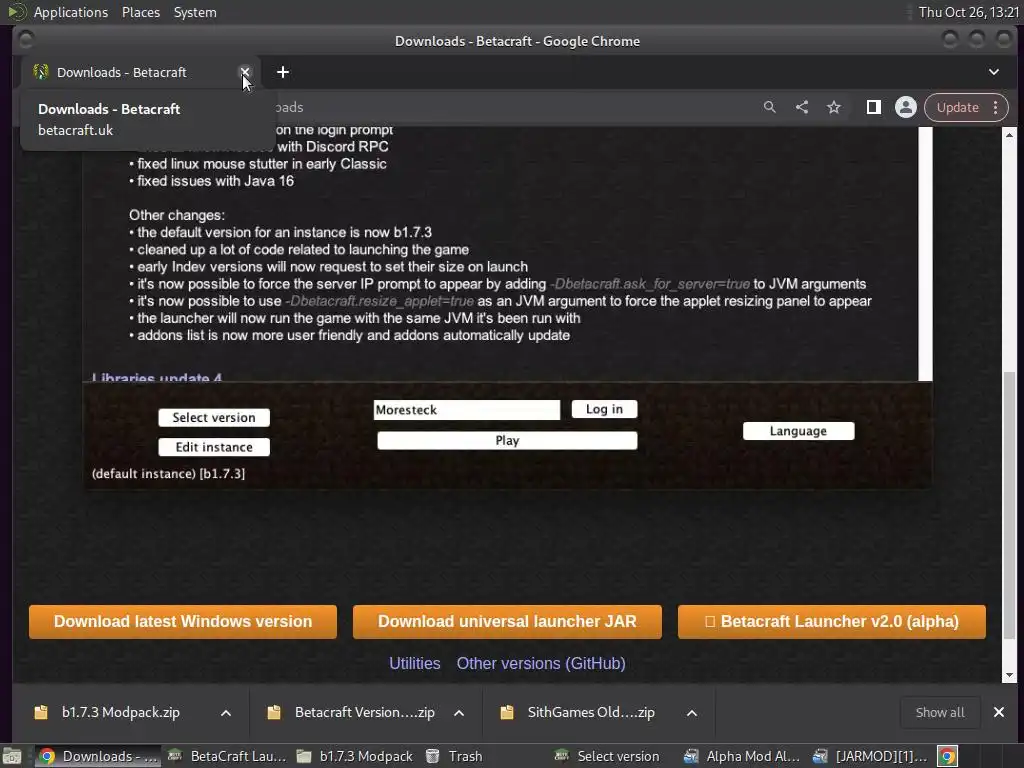Close the Downloads - Betacraft tab
The width and height of the screenshot is (1024, 768).
[245, 72]
